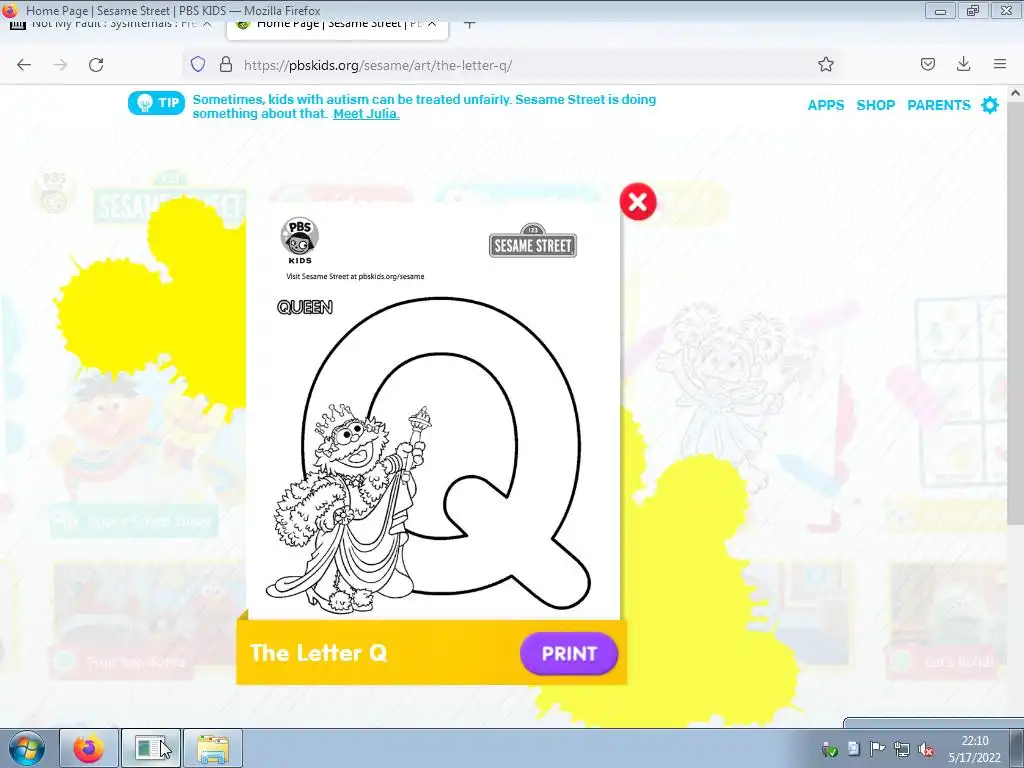Click the network tray icon
Screen dimensions: 1024x768
click(x=902, y=749)
